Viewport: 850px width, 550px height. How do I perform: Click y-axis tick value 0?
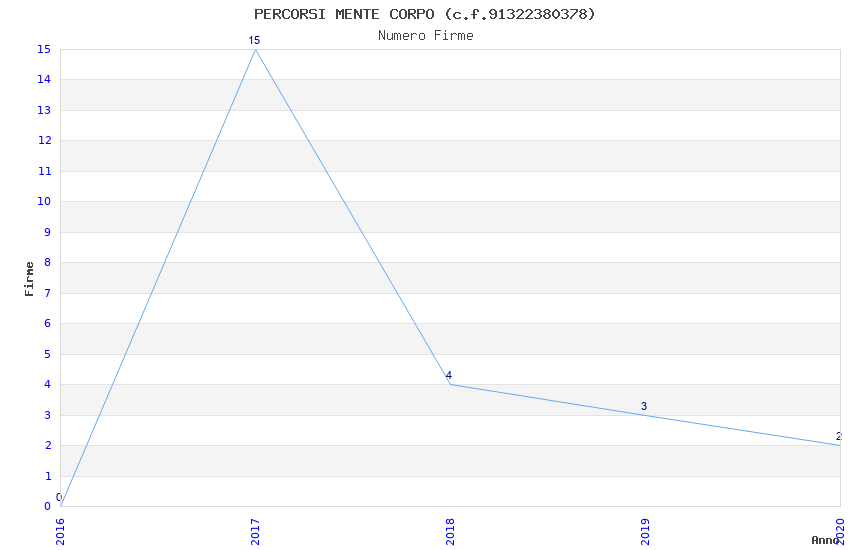tap(48, 506)
